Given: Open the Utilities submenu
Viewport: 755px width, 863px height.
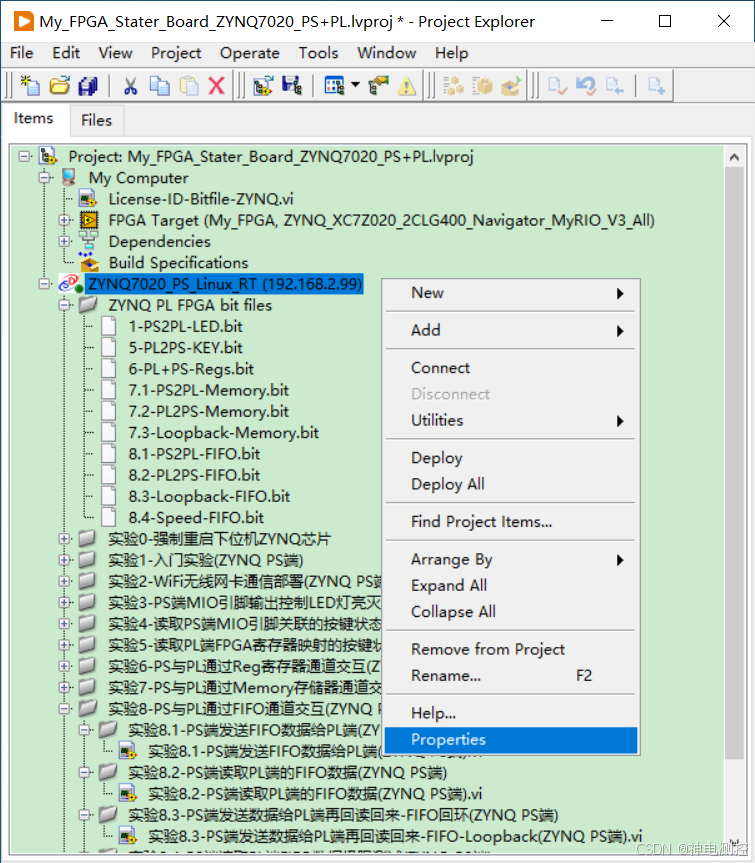Looking at the screenshot, I should point(511,420).
